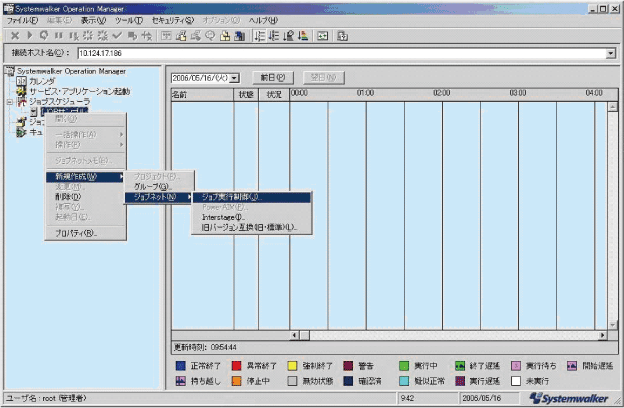The height and width of the screenshot is (408, 624).
Task: Open the 接続ホスト名 host dropdown arrow
Action: 610,53
